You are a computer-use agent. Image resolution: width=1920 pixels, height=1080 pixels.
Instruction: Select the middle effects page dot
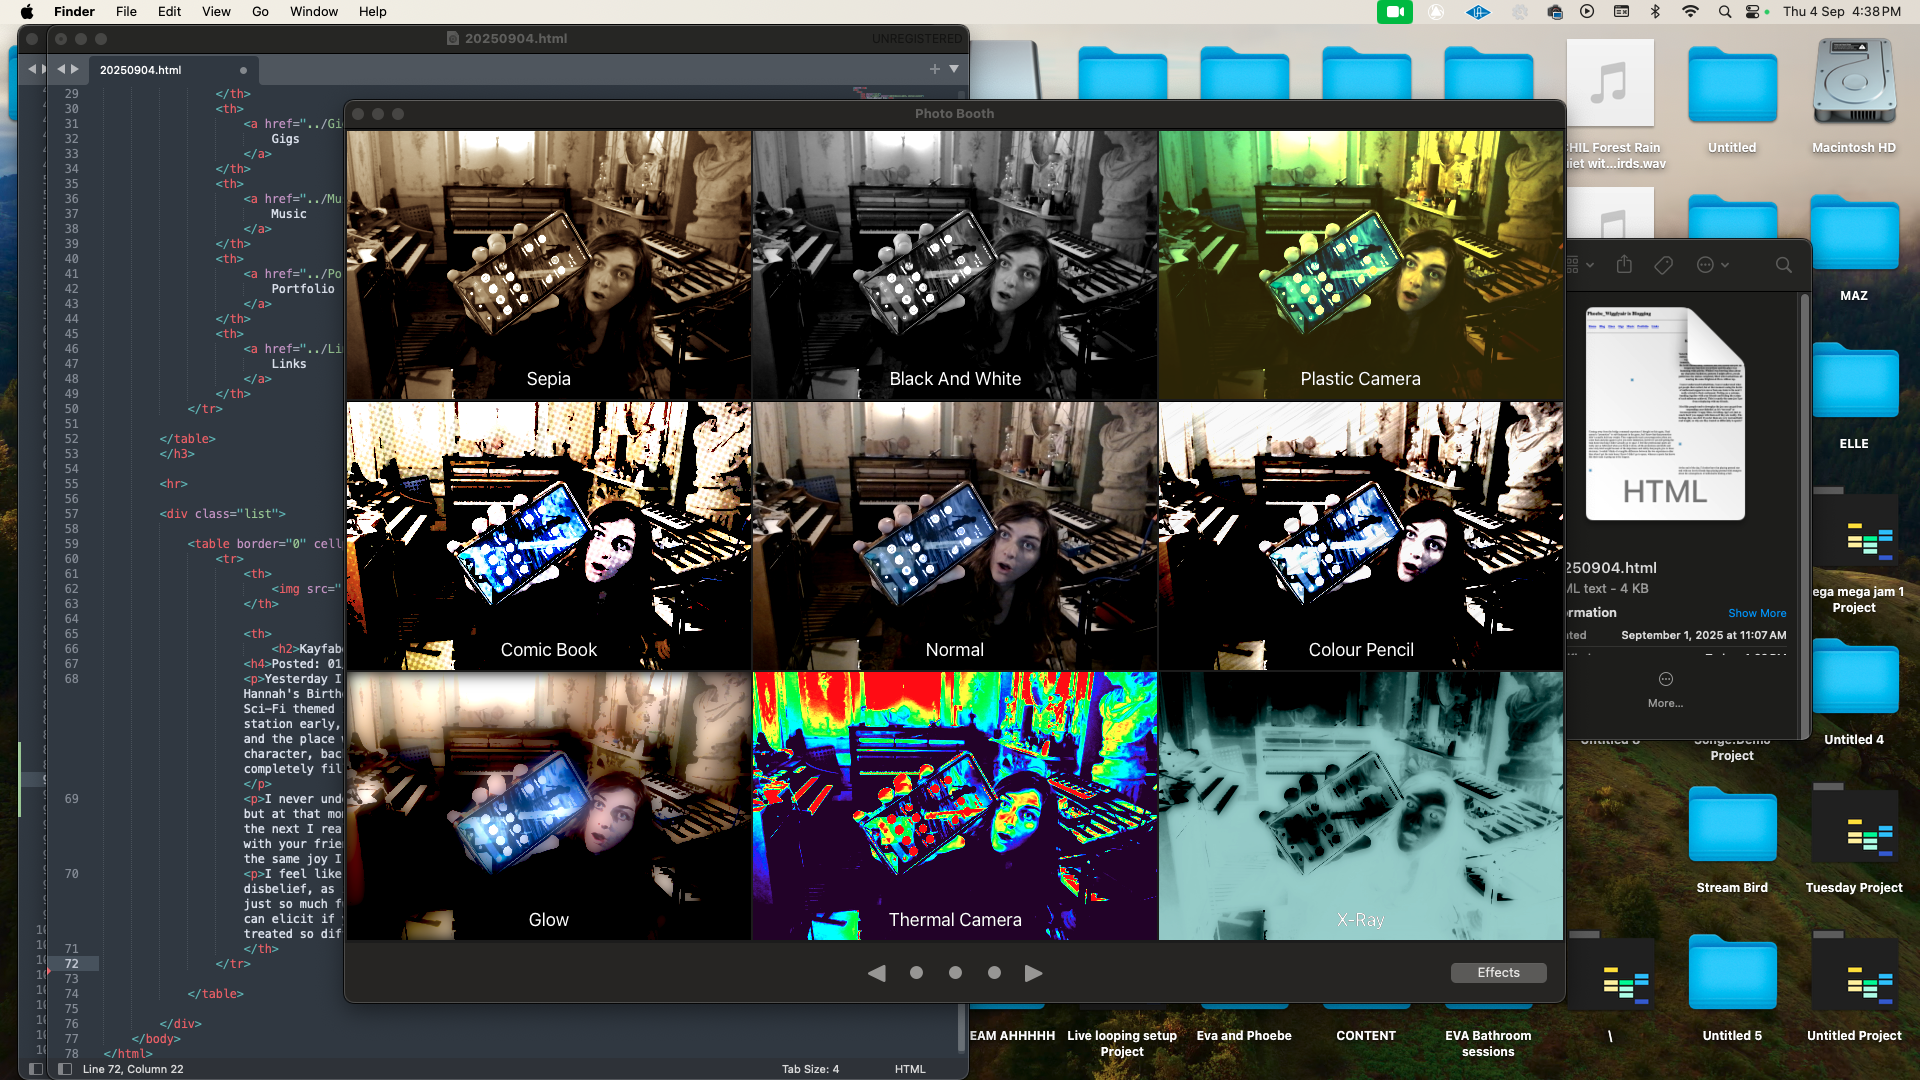[x=955, y=973]
